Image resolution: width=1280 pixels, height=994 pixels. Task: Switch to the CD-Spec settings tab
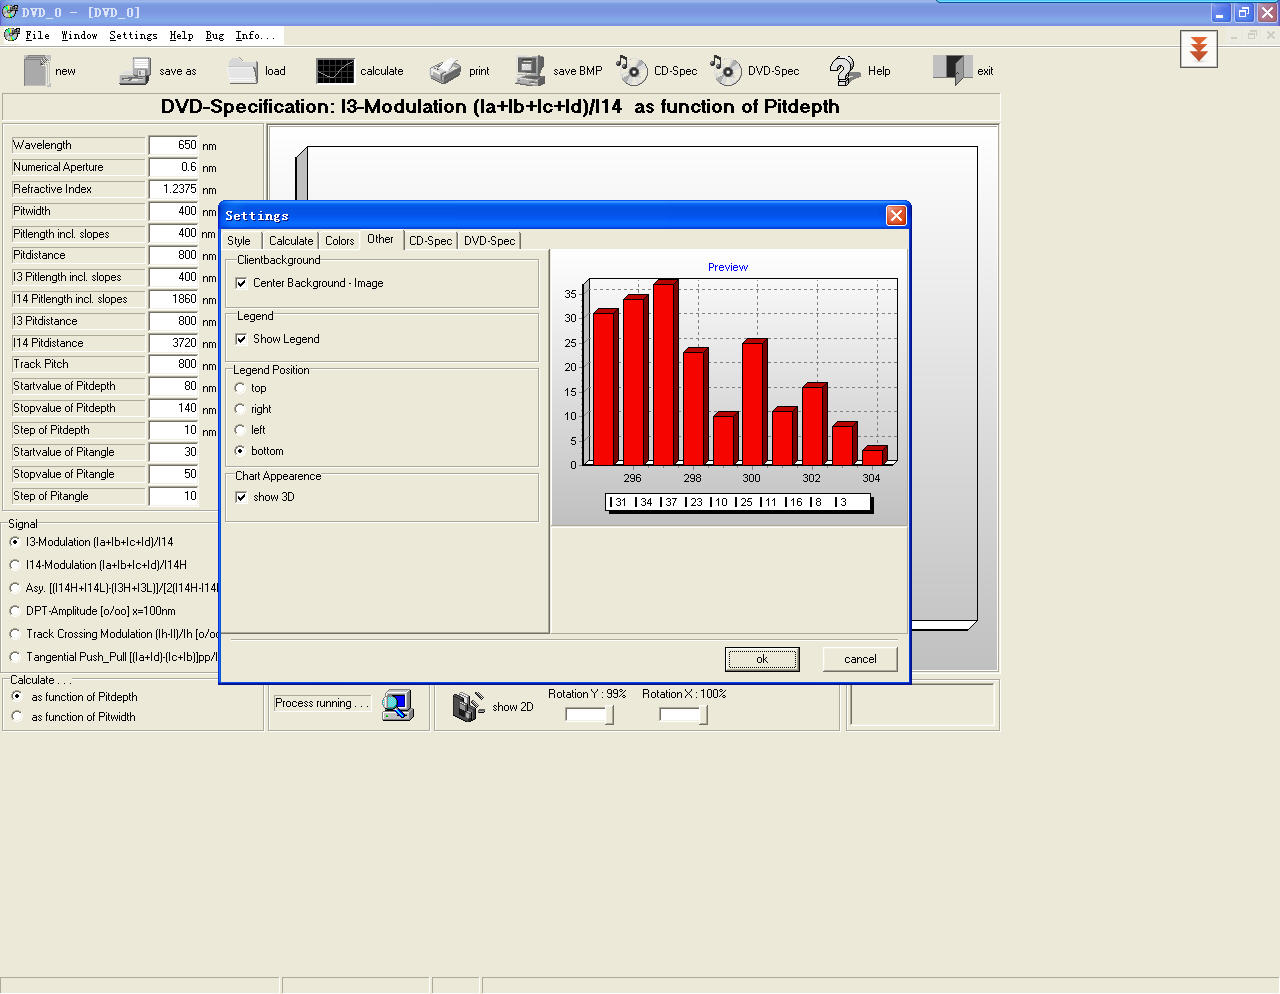point(431,241)
